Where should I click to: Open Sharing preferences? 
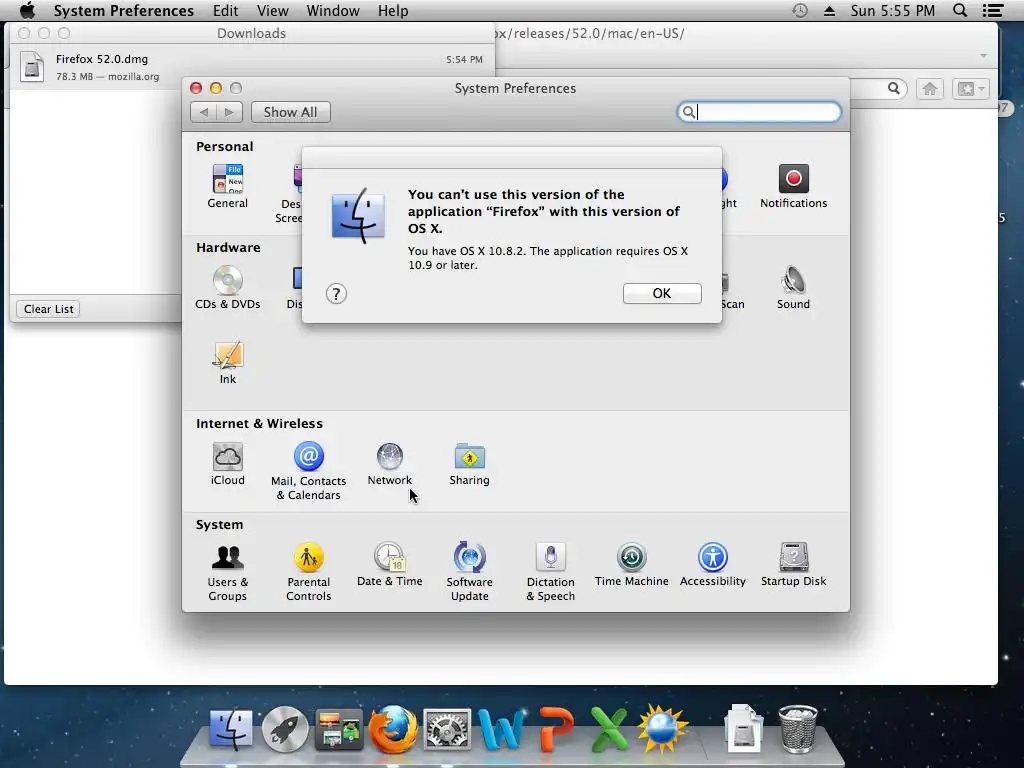click(x=469, y=464)
